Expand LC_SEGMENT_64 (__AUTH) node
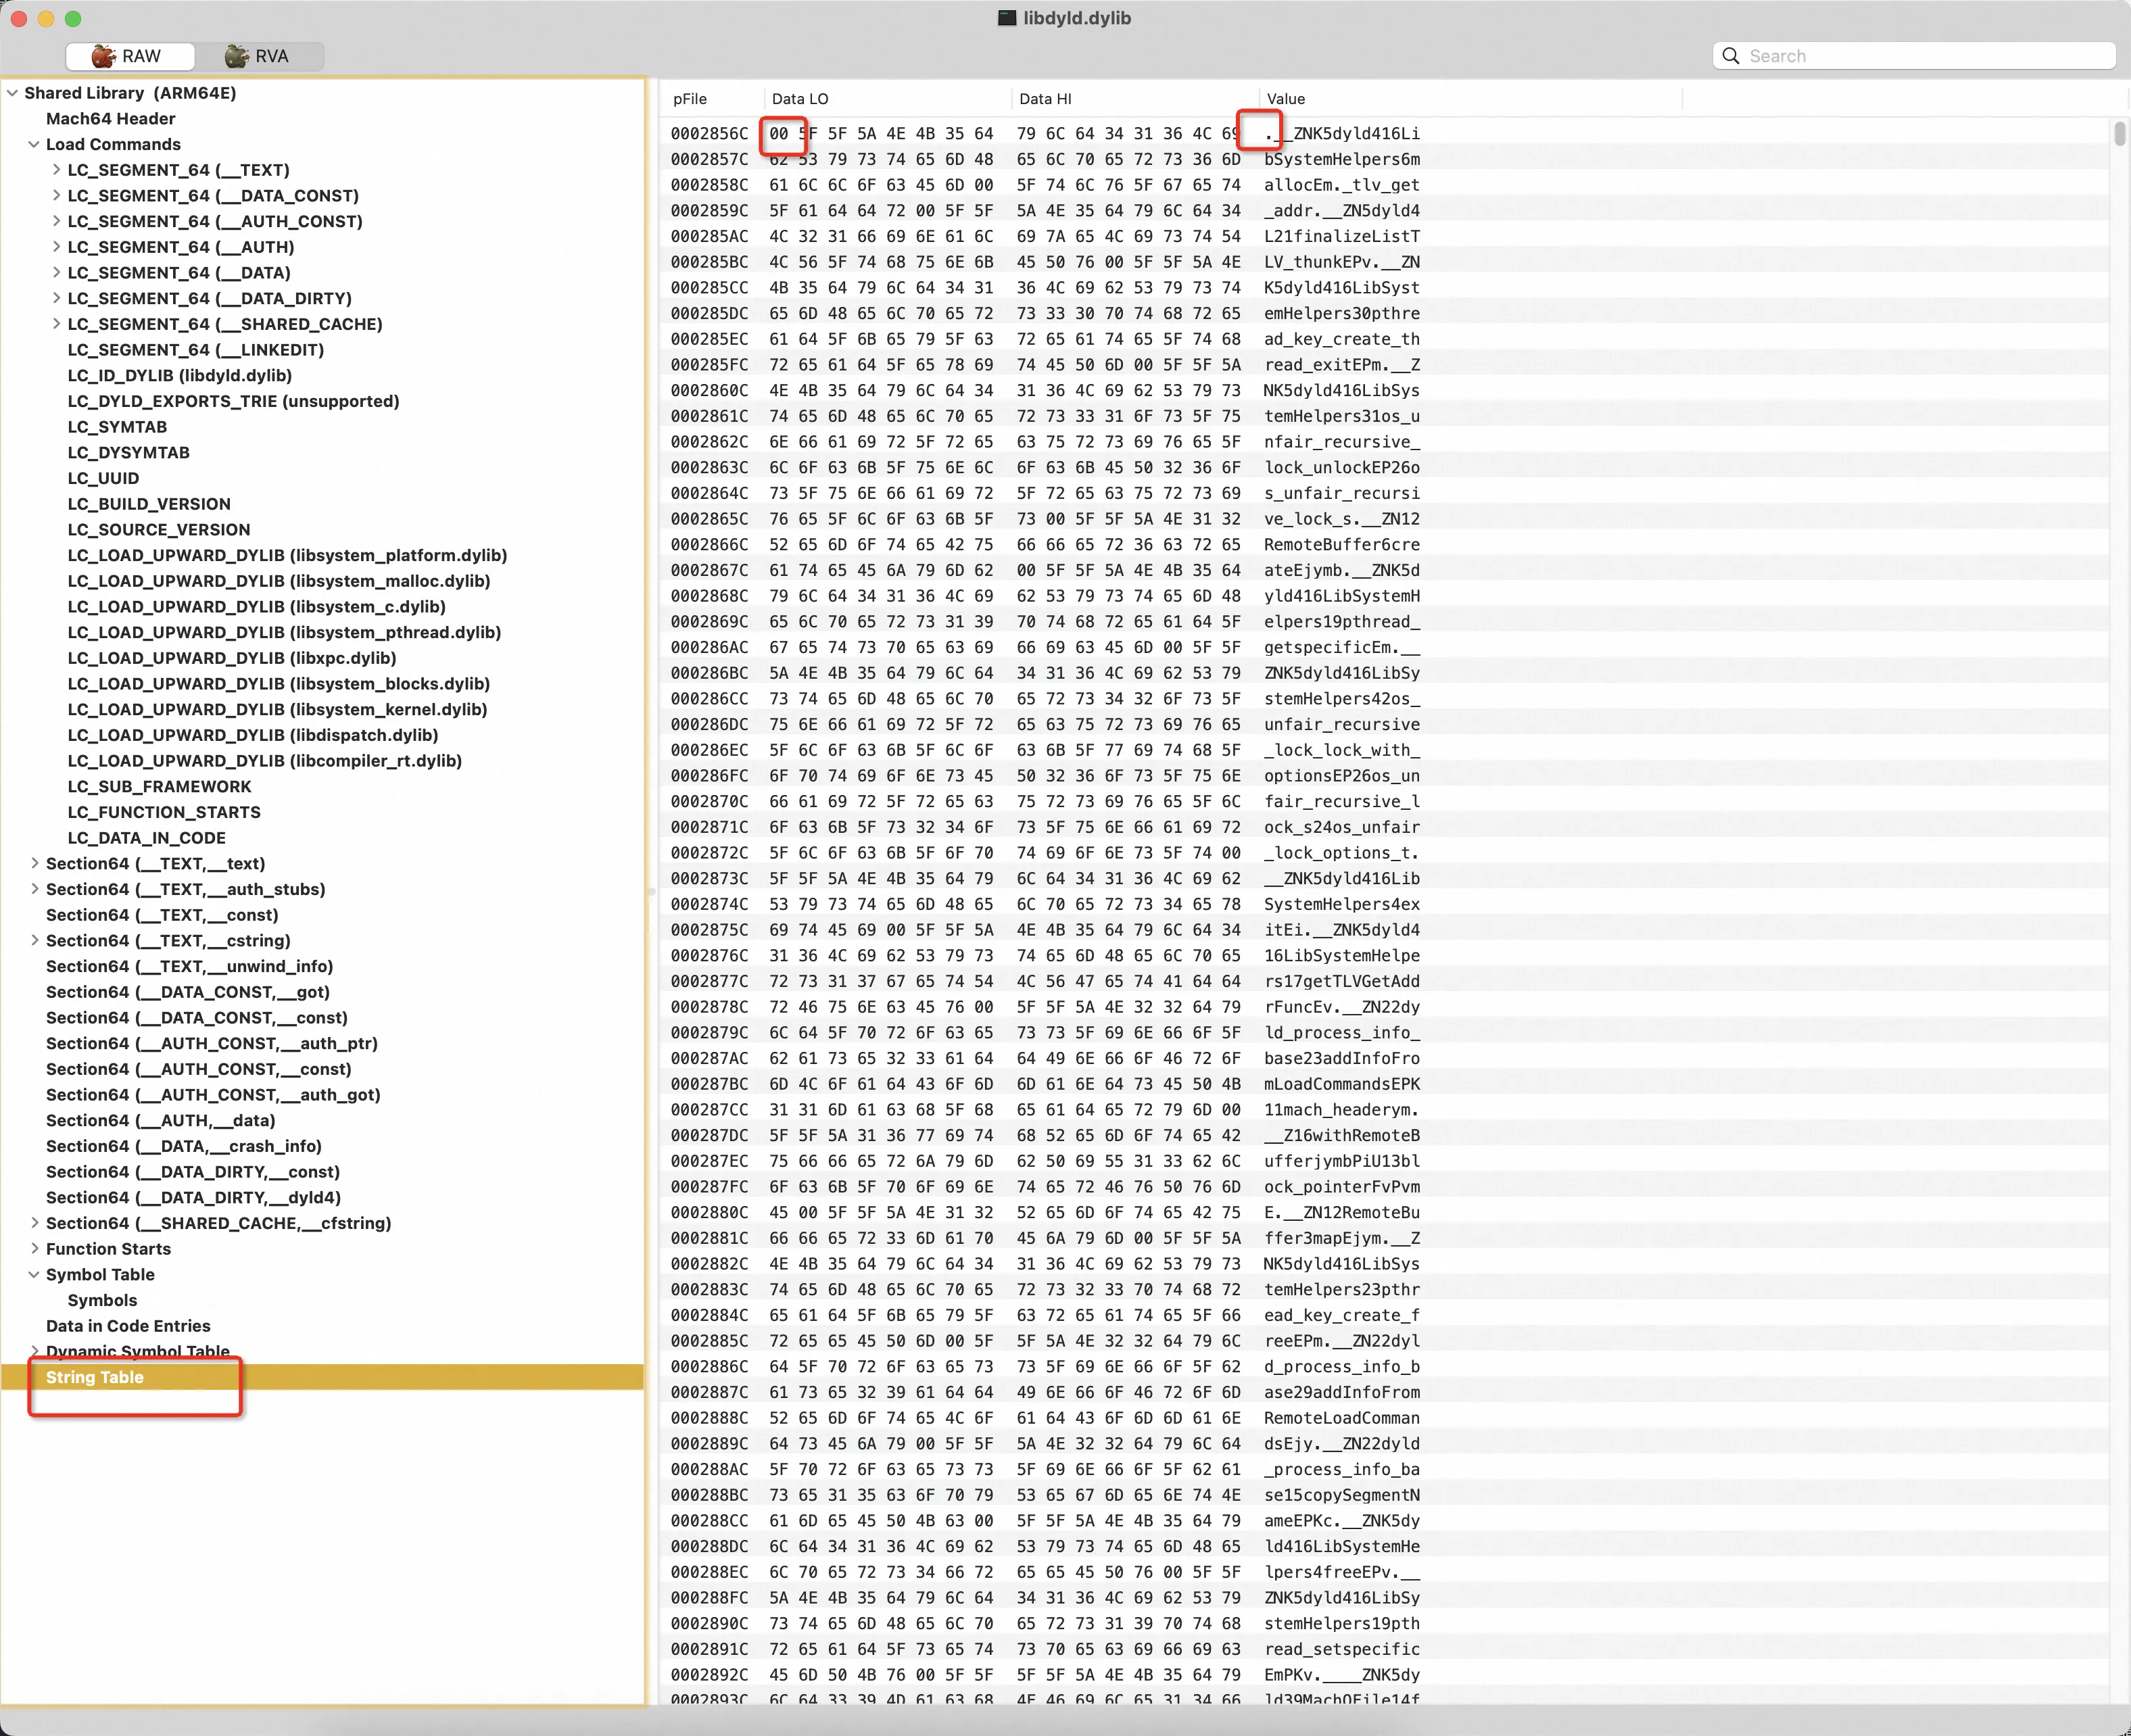This screenshot has height=1736, width=2131. (x=56, y=247)
